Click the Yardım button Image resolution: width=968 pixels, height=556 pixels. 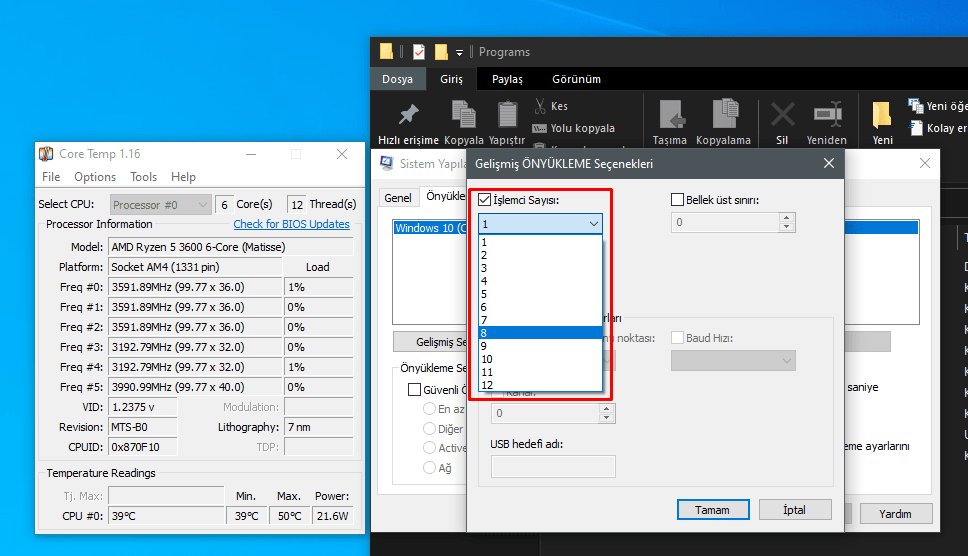(895, 513)
